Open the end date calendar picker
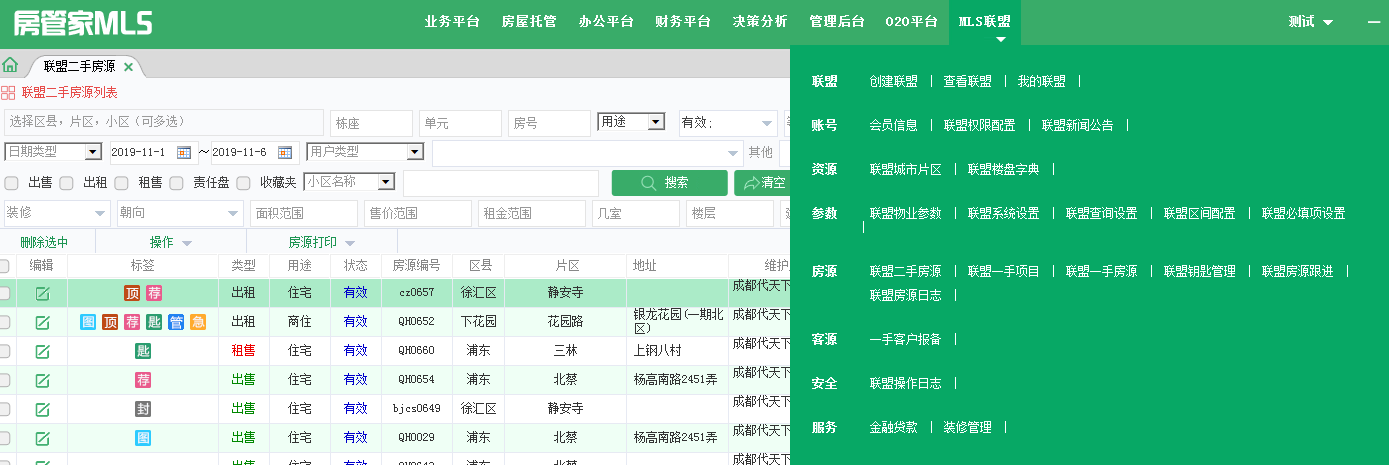The width and height of the screenshot is (1389, 465). pyautogui.click(x=284, y=152)
